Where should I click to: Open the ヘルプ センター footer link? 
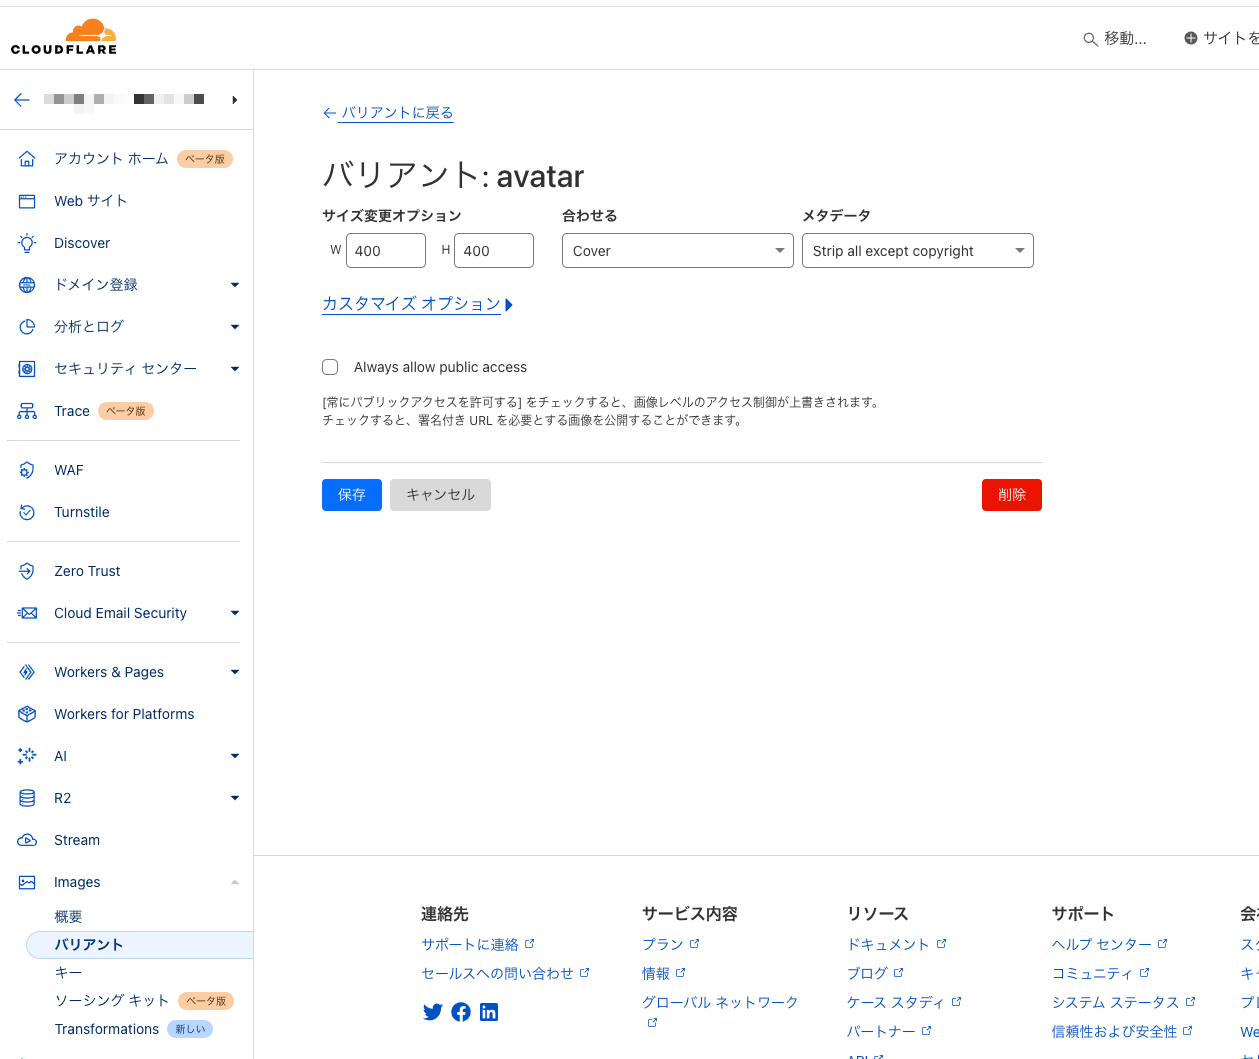1109,944
